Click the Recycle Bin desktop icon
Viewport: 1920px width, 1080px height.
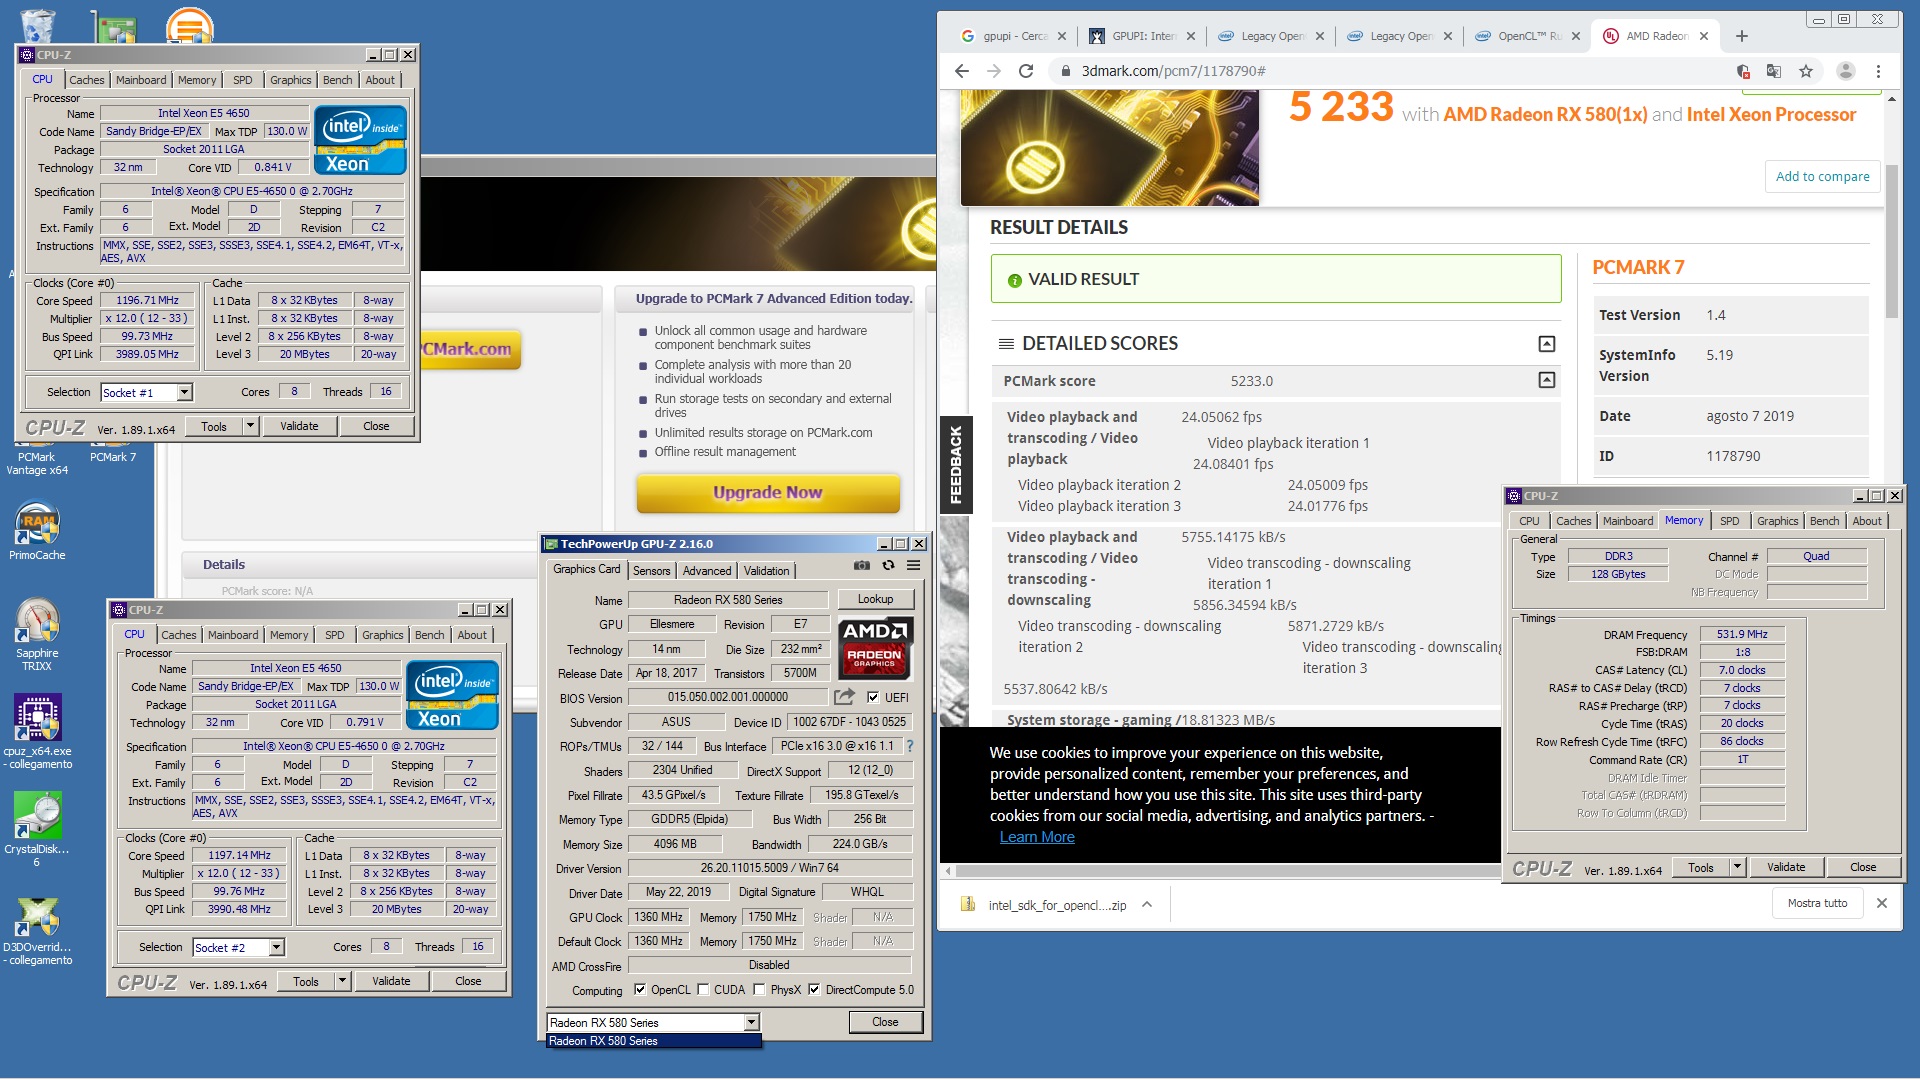point(37,25)
